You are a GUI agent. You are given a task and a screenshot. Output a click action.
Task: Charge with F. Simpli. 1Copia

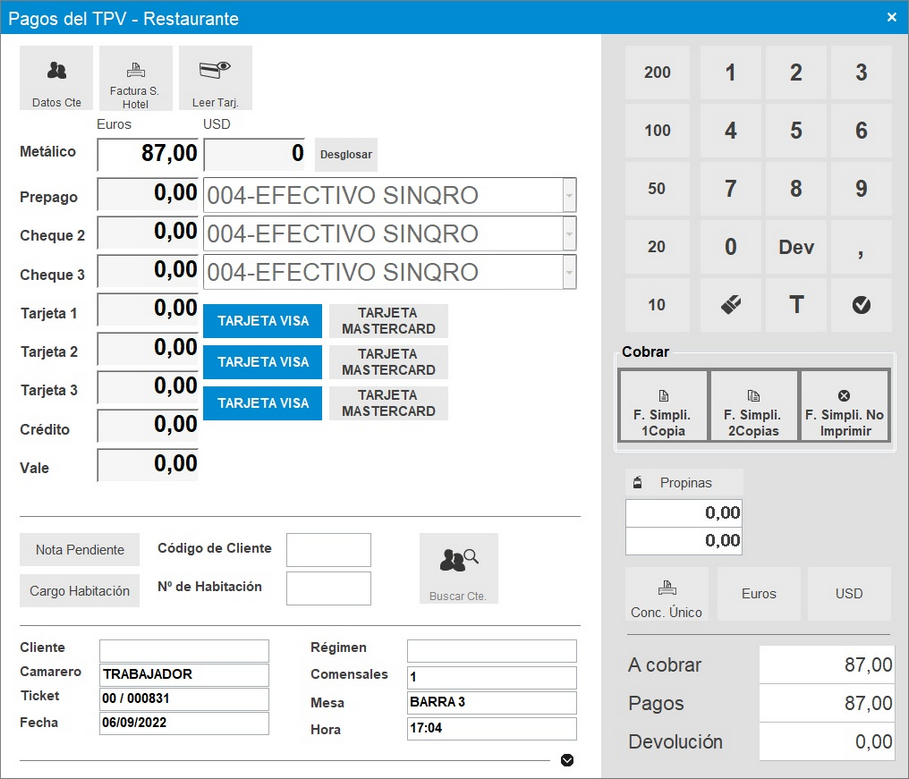(663, 405)
